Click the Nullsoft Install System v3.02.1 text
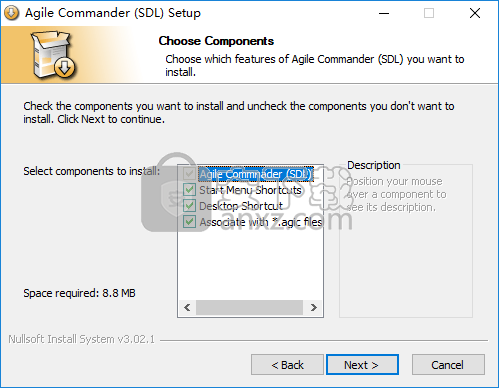 (82, 339)
